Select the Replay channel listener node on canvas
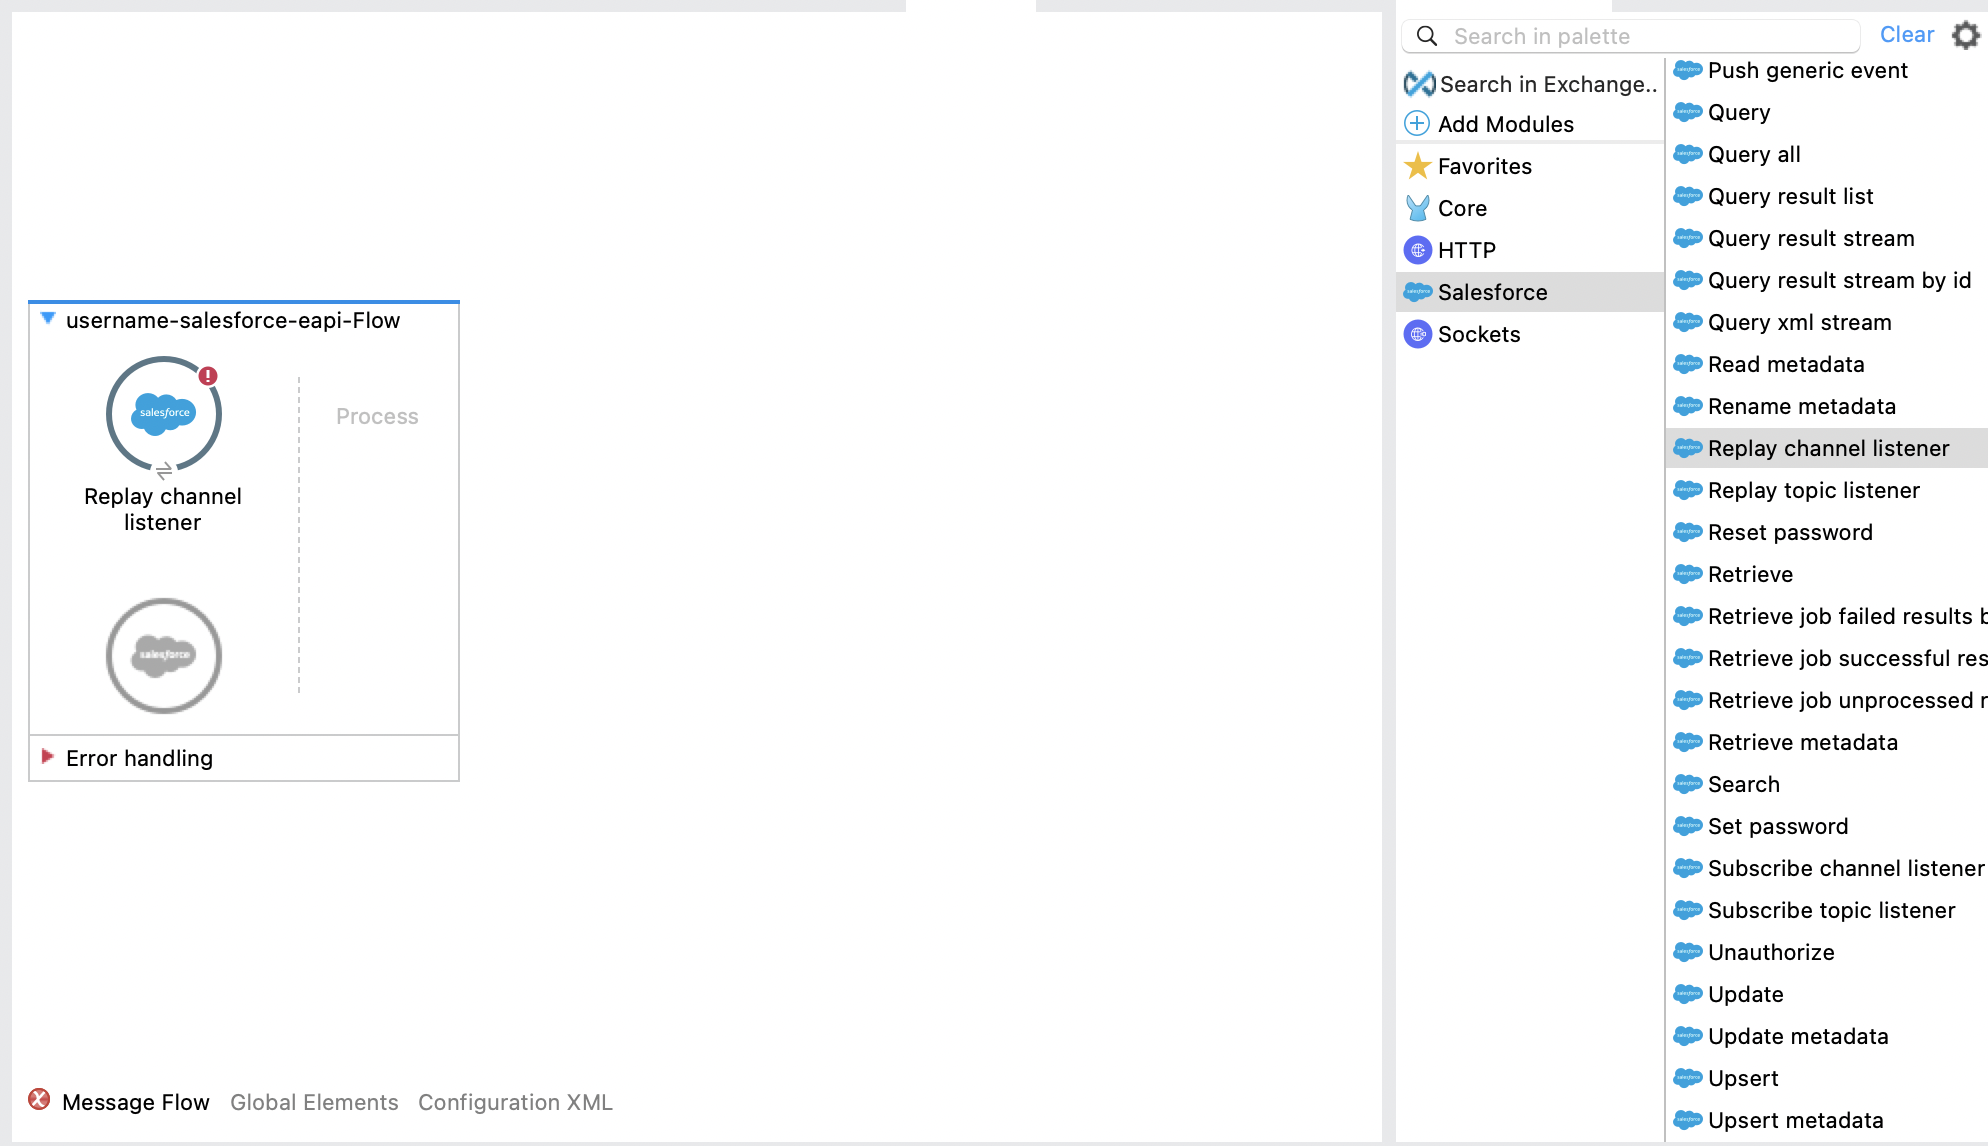The height and width of the screenshot is (1146, 1988). [164, 414]
